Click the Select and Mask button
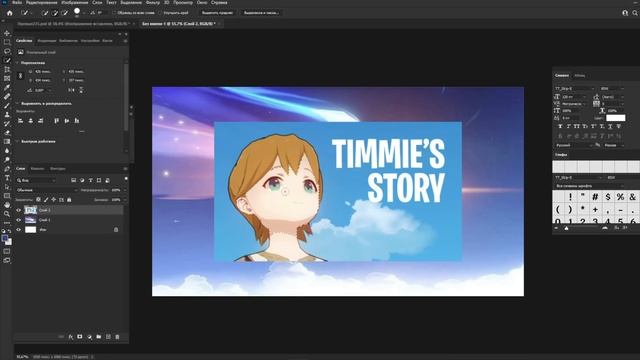Image resolution: width=640 pixels, height=360 pixels. (261, 13)
